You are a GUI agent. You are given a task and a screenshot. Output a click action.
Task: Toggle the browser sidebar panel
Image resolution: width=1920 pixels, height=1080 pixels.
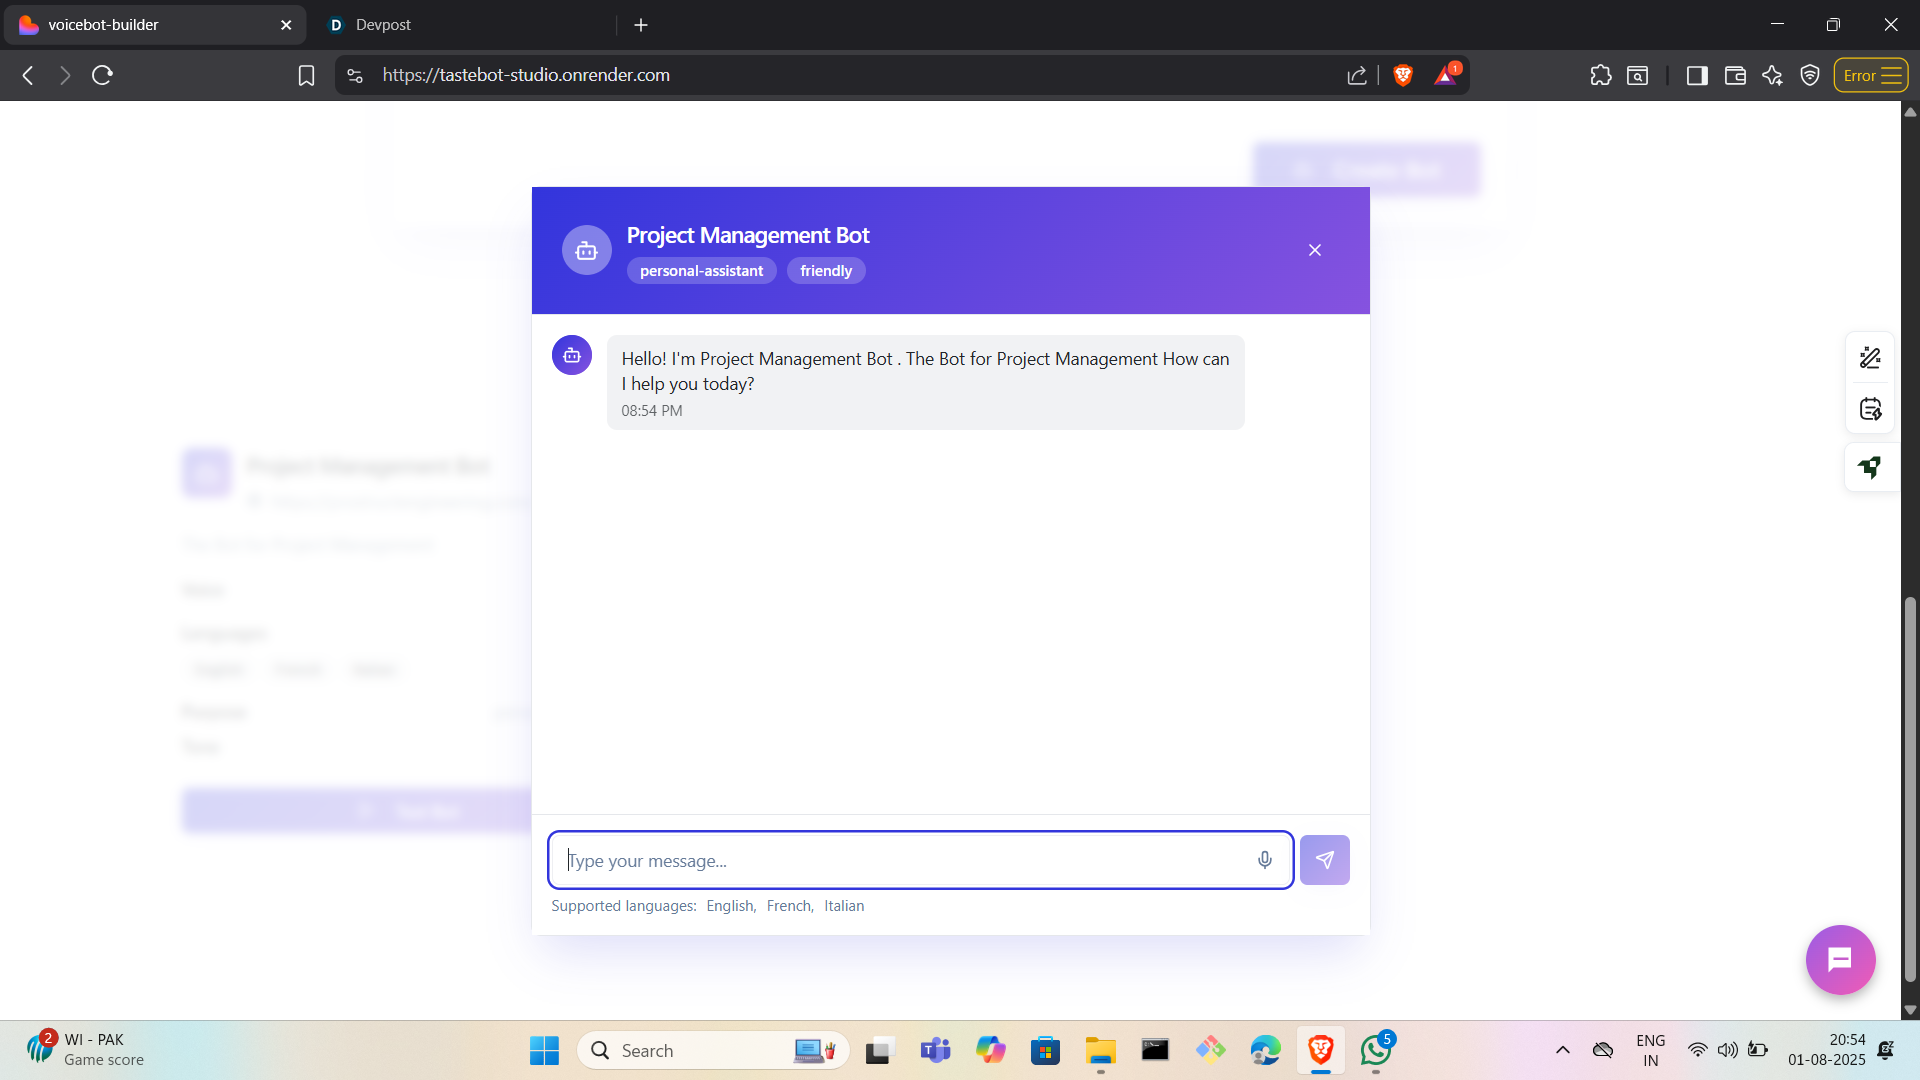(x=1696, y=75)
